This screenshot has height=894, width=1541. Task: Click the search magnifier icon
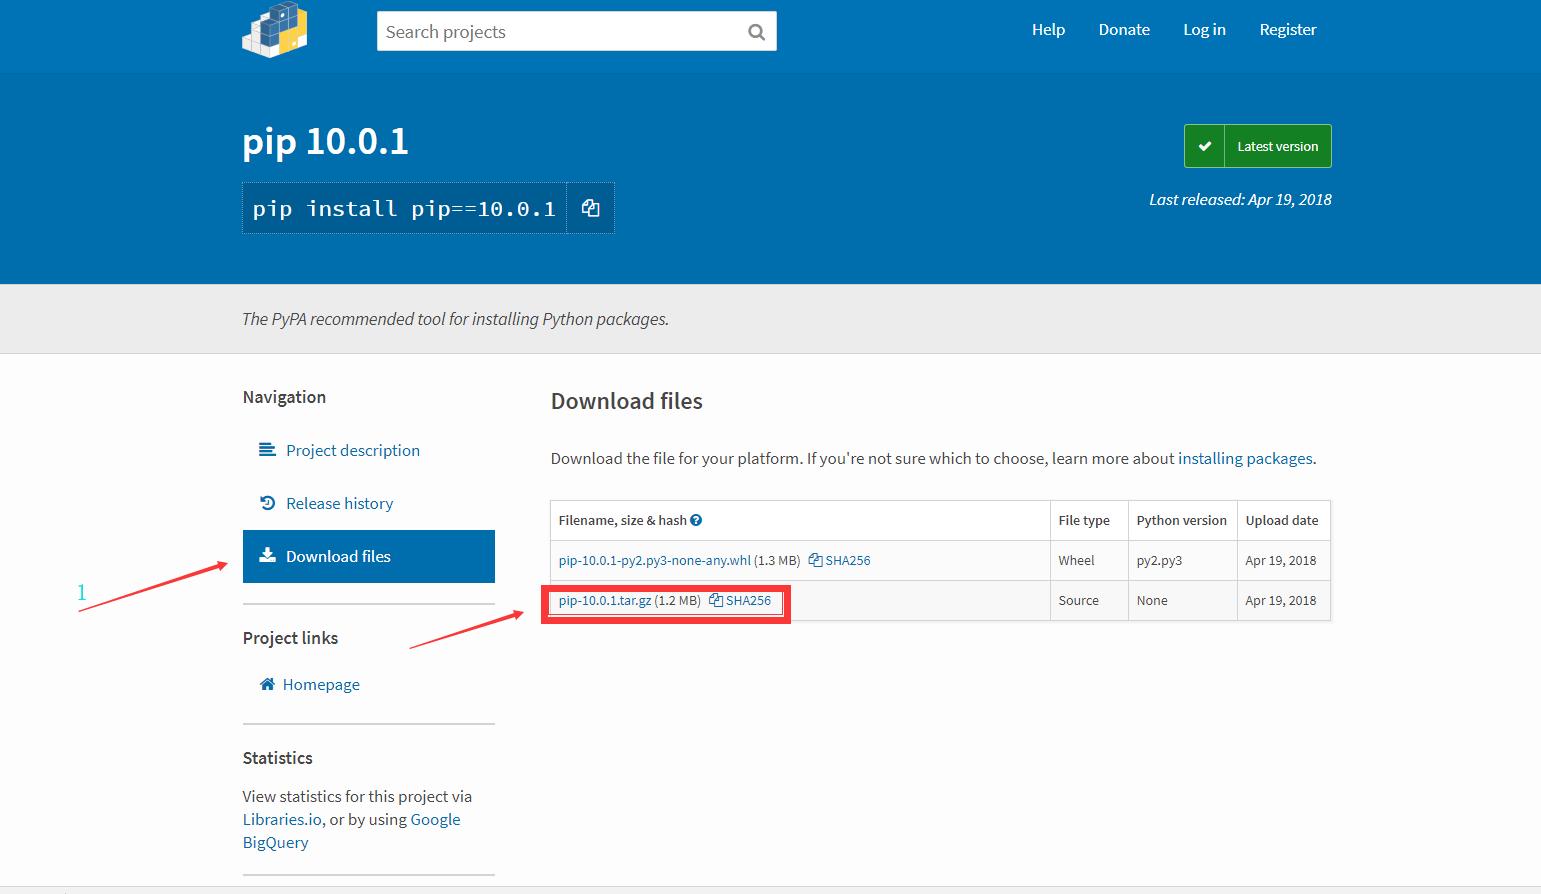(757, 32)
